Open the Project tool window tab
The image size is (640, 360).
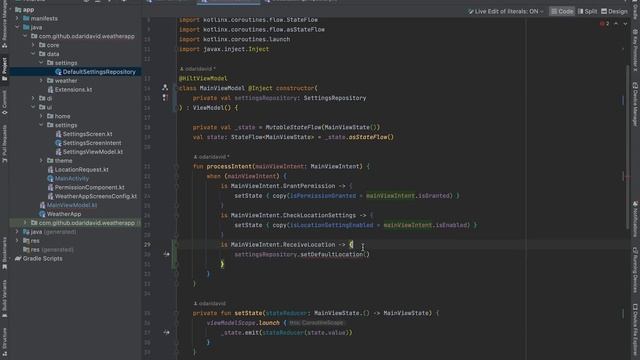click(4, 69)
